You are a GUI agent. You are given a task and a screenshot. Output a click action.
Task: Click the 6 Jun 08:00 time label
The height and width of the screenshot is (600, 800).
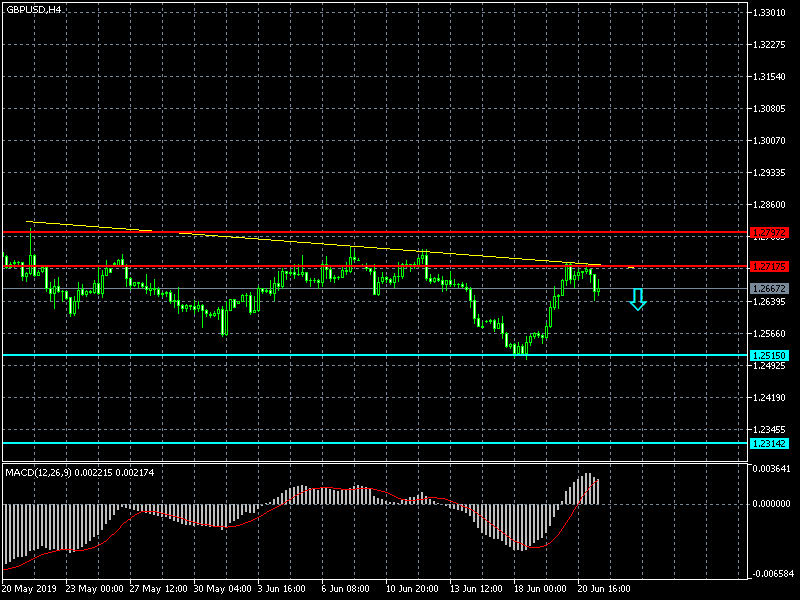(x=347, y=589)
